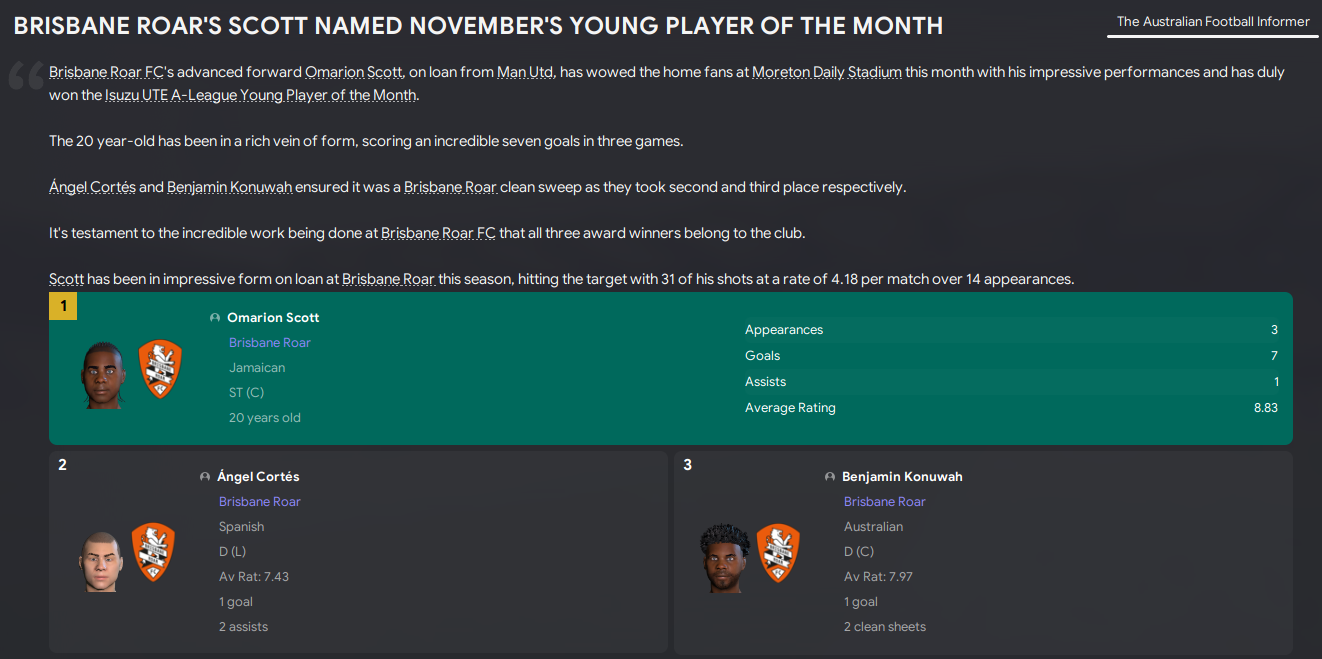This screenshot has height=659, width=1322.
Task: Click Brisbane Roar club link under Benjamin Konuwah's name
Action: [884, 502]
